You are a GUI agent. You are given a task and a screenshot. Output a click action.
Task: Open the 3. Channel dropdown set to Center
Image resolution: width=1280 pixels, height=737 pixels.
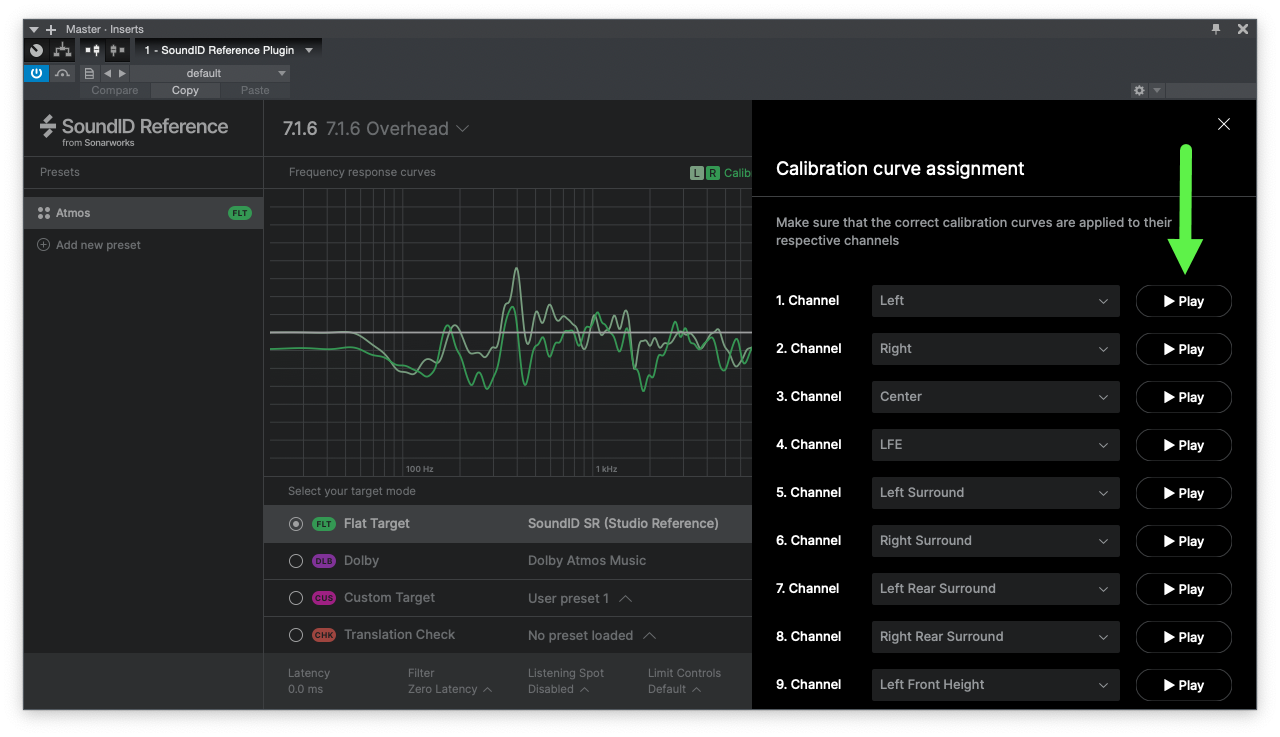point(995,397)
